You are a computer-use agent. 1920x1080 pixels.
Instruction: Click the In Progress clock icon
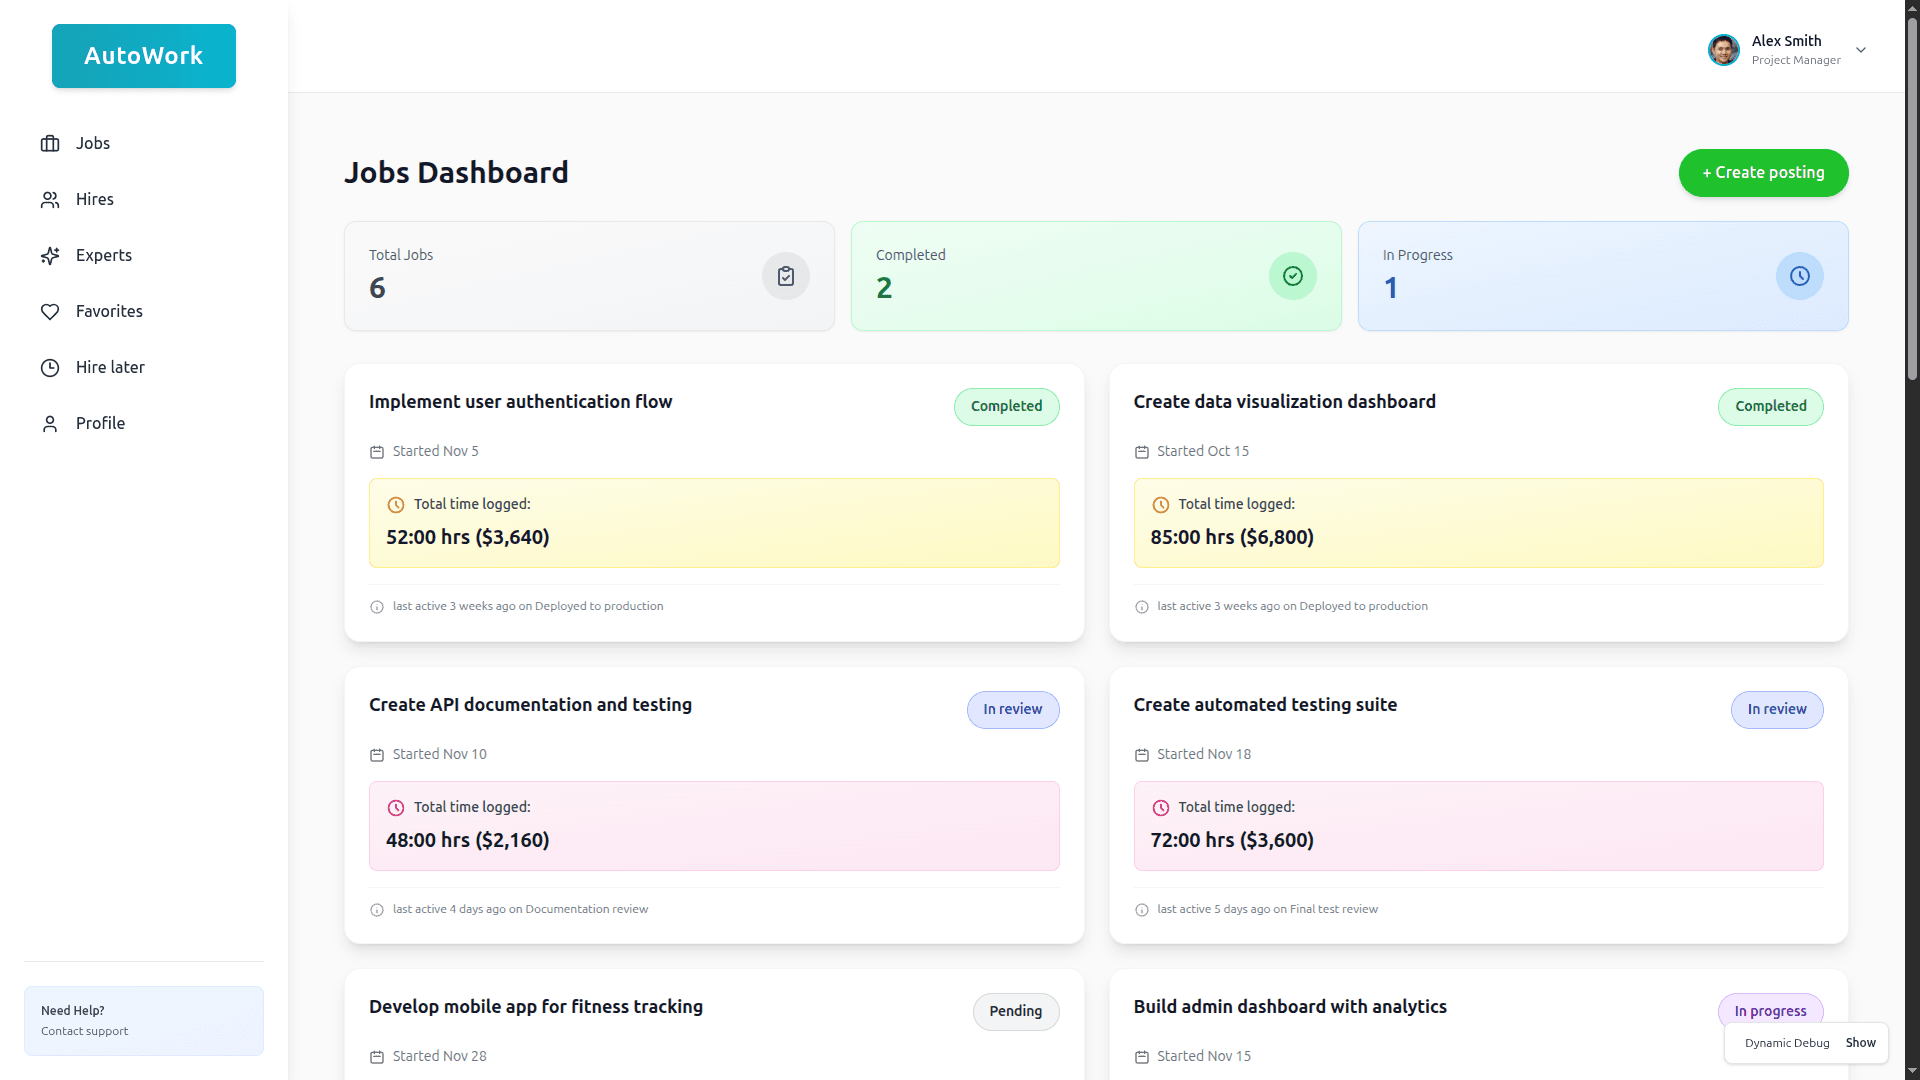1800,276
